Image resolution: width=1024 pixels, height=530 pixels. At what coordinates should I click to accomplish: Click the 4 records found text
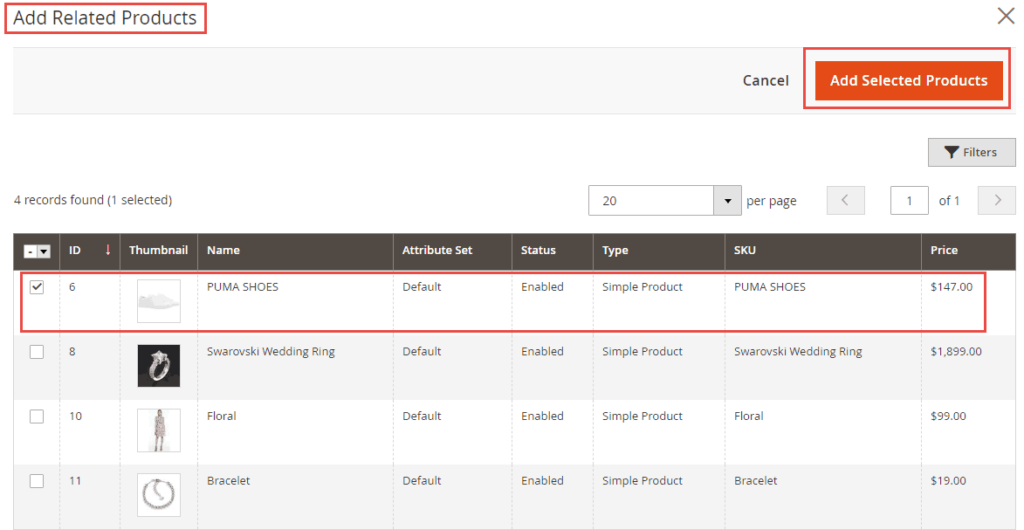[93, 200]
